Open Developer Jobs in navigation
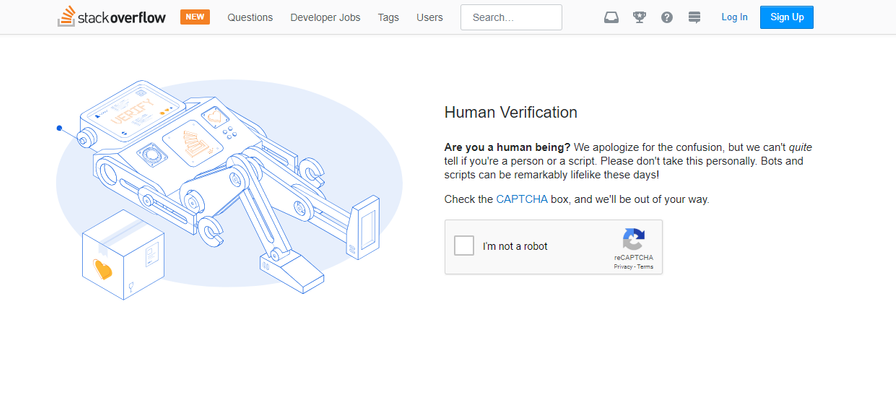The width and height of the screenshot is (896, 395). (325, 17)
